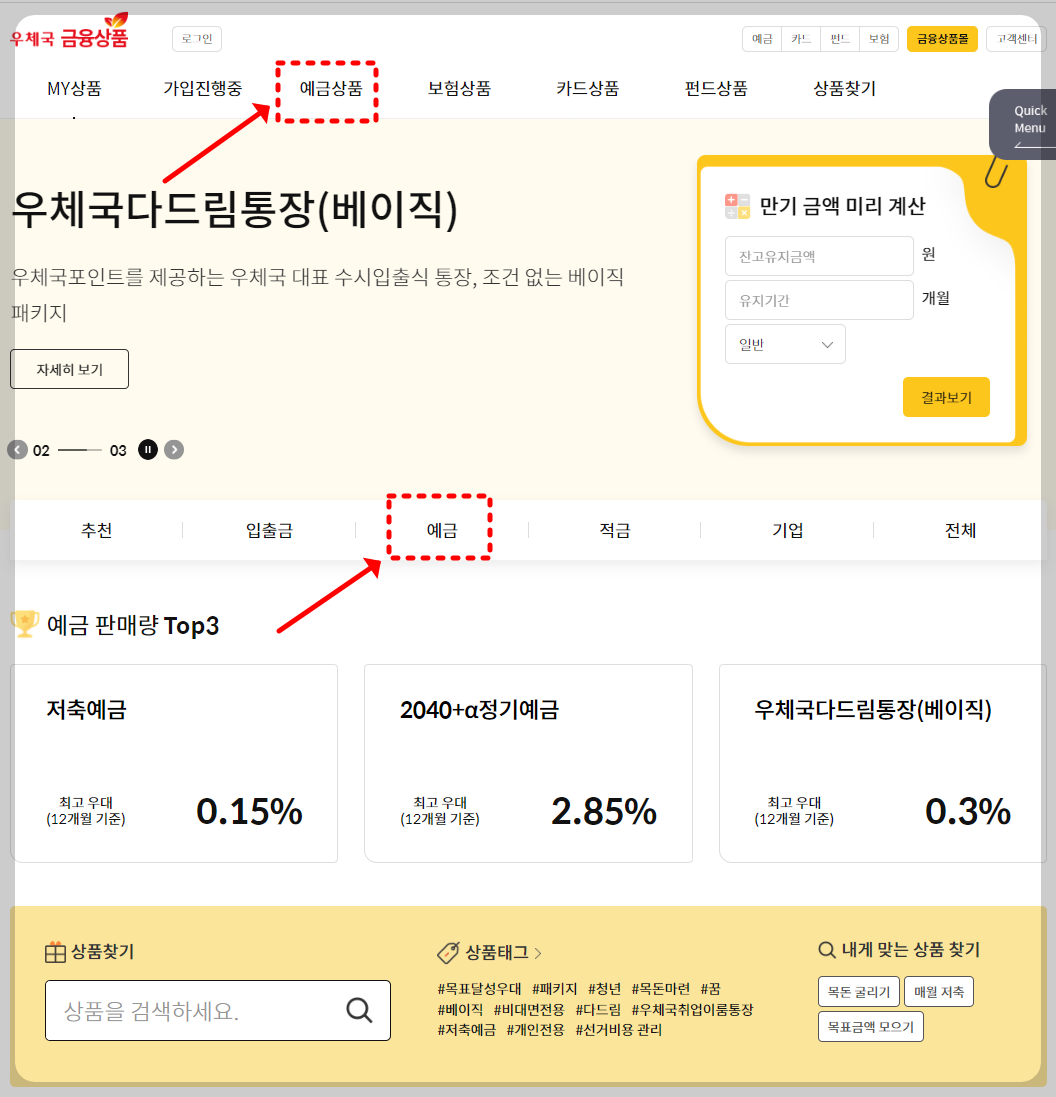
Task: Select the 추천 tab
Action: coord(97,530)
